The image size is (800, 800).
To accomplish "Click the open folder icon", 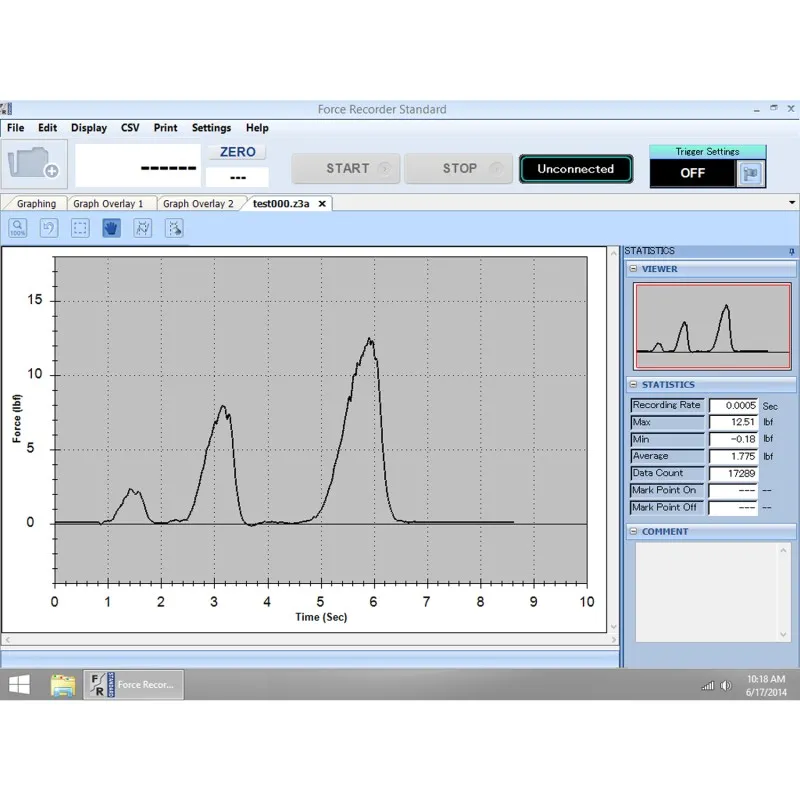I will pos(35,164).
